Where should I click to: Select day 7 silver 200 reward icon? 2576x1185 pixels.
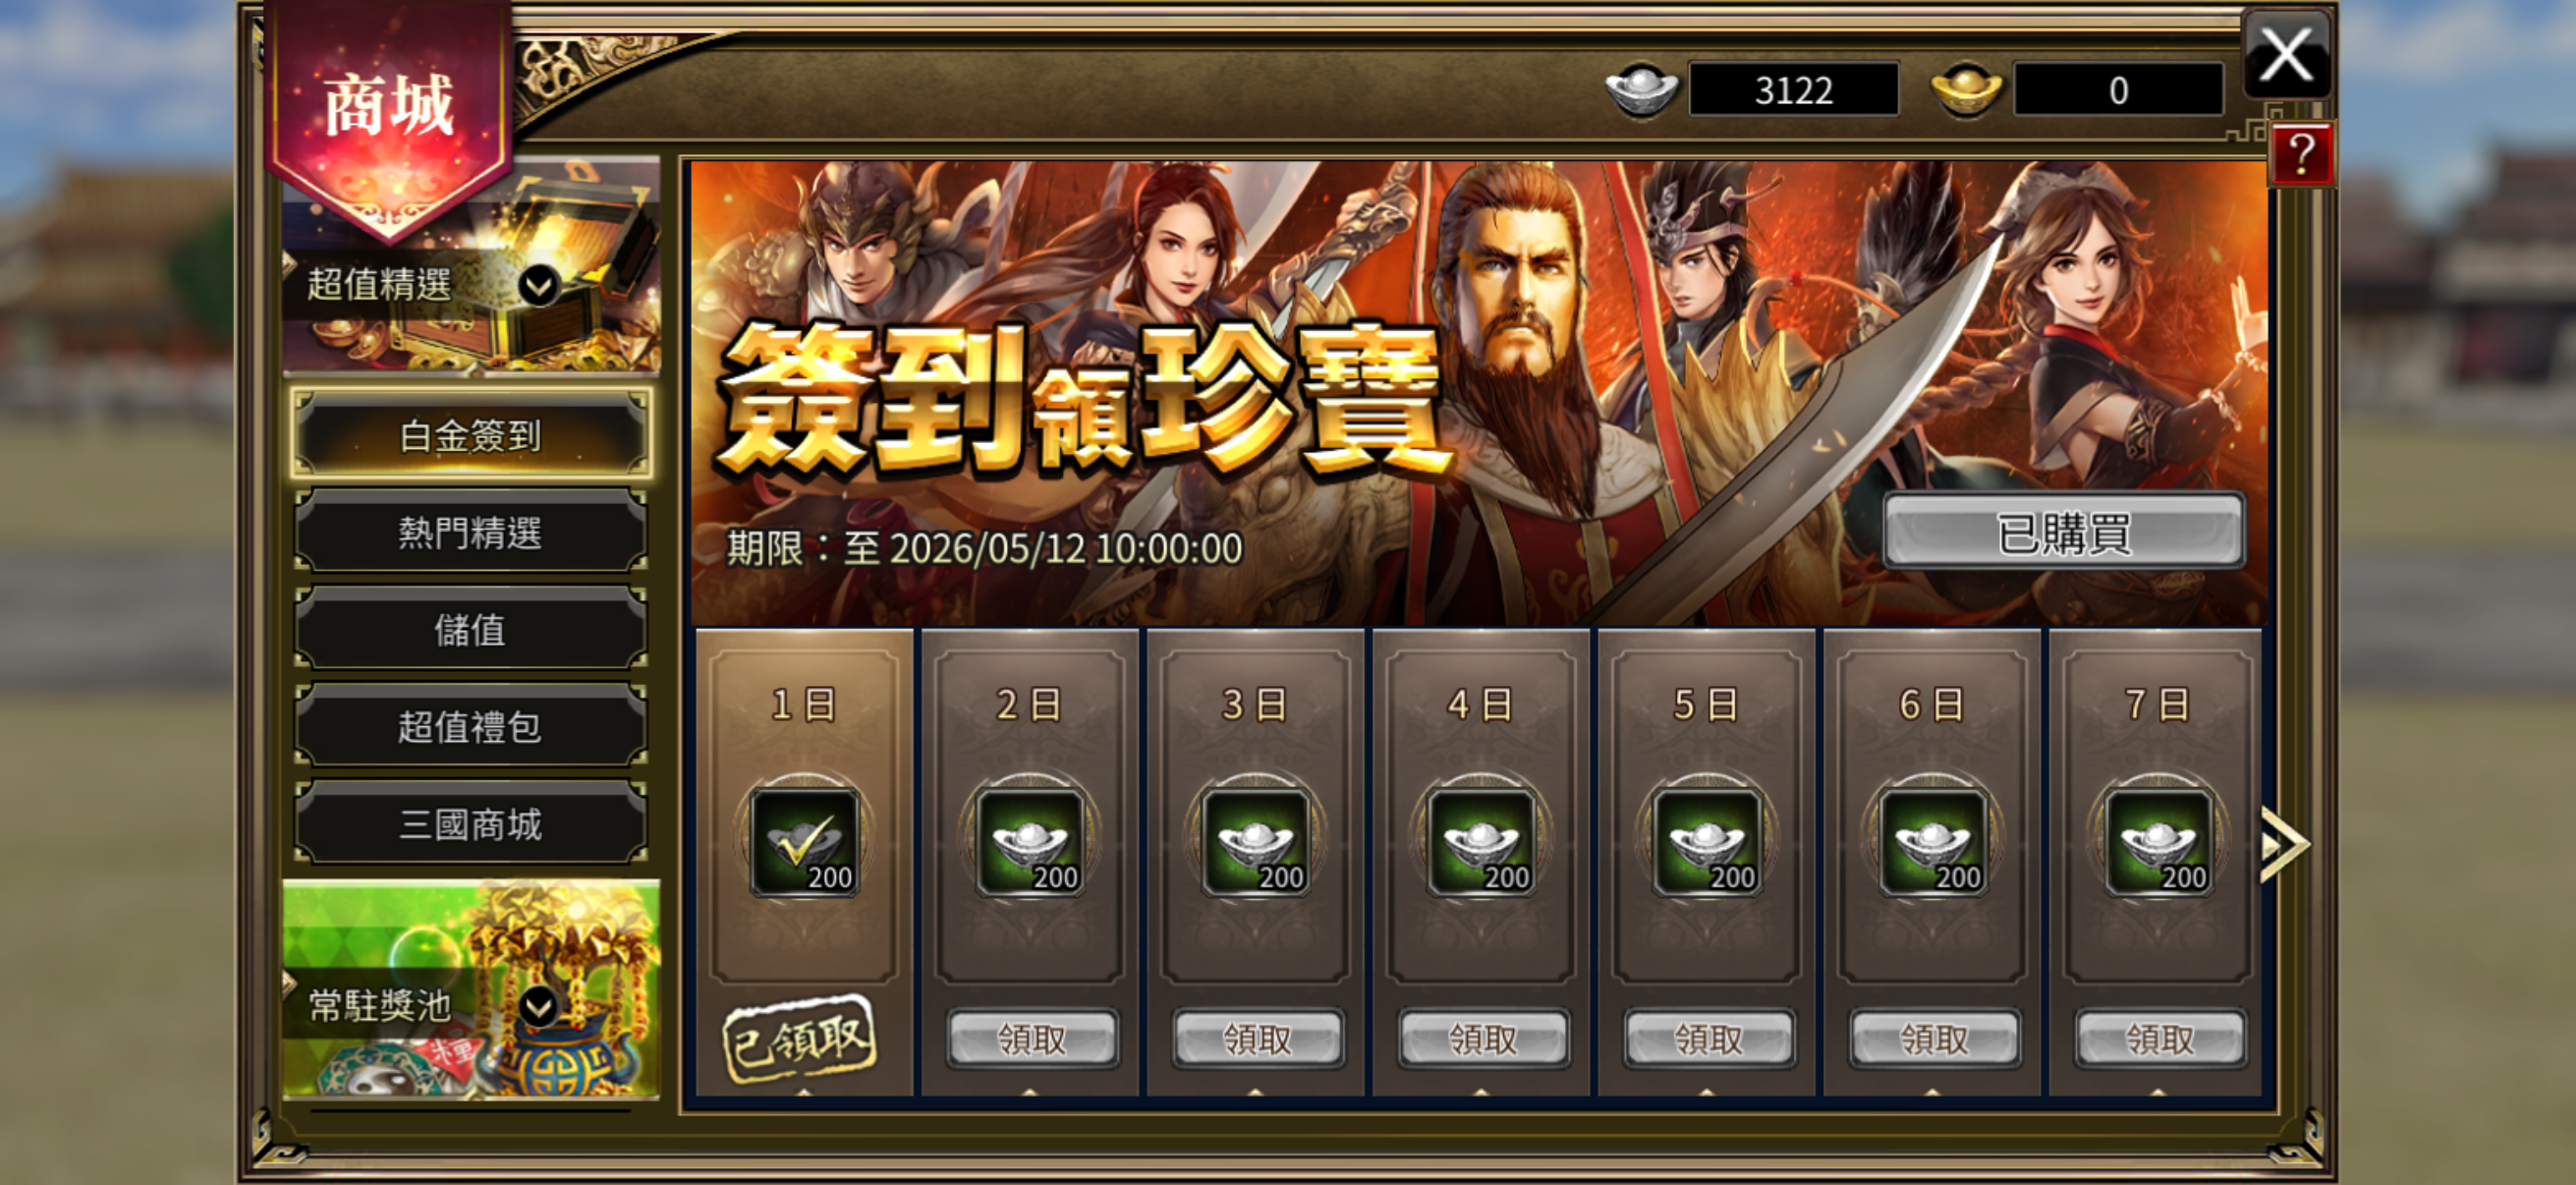(x=2158, y=841)
